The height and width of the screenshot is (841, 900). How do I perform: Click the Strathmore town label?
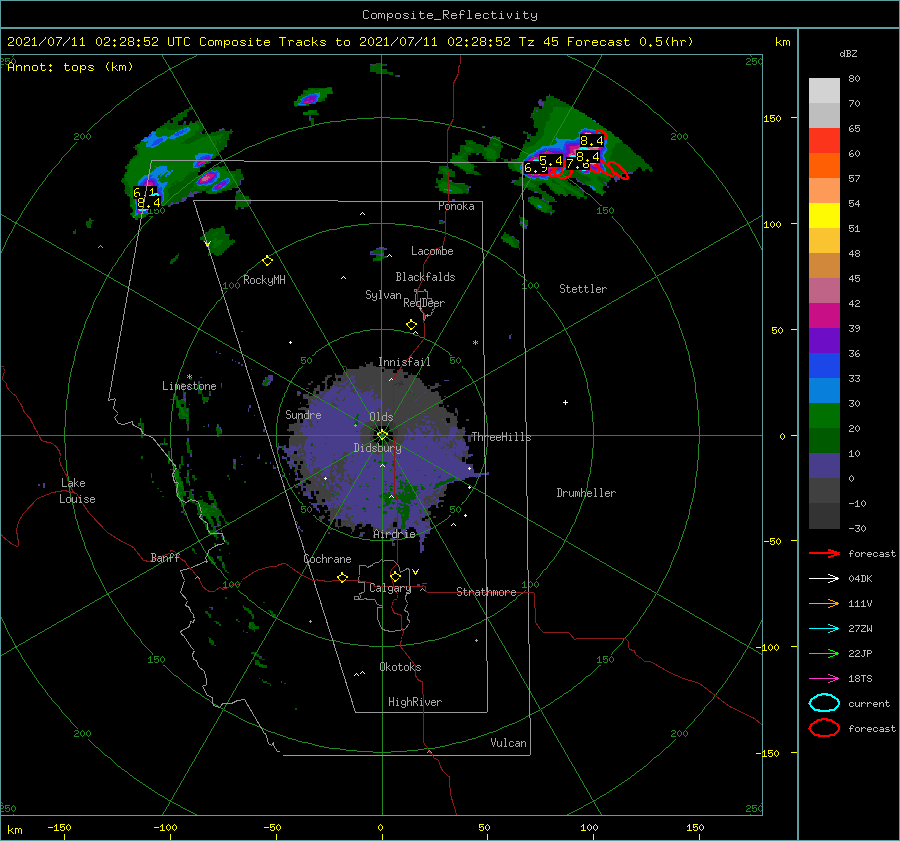coord(486,592)
